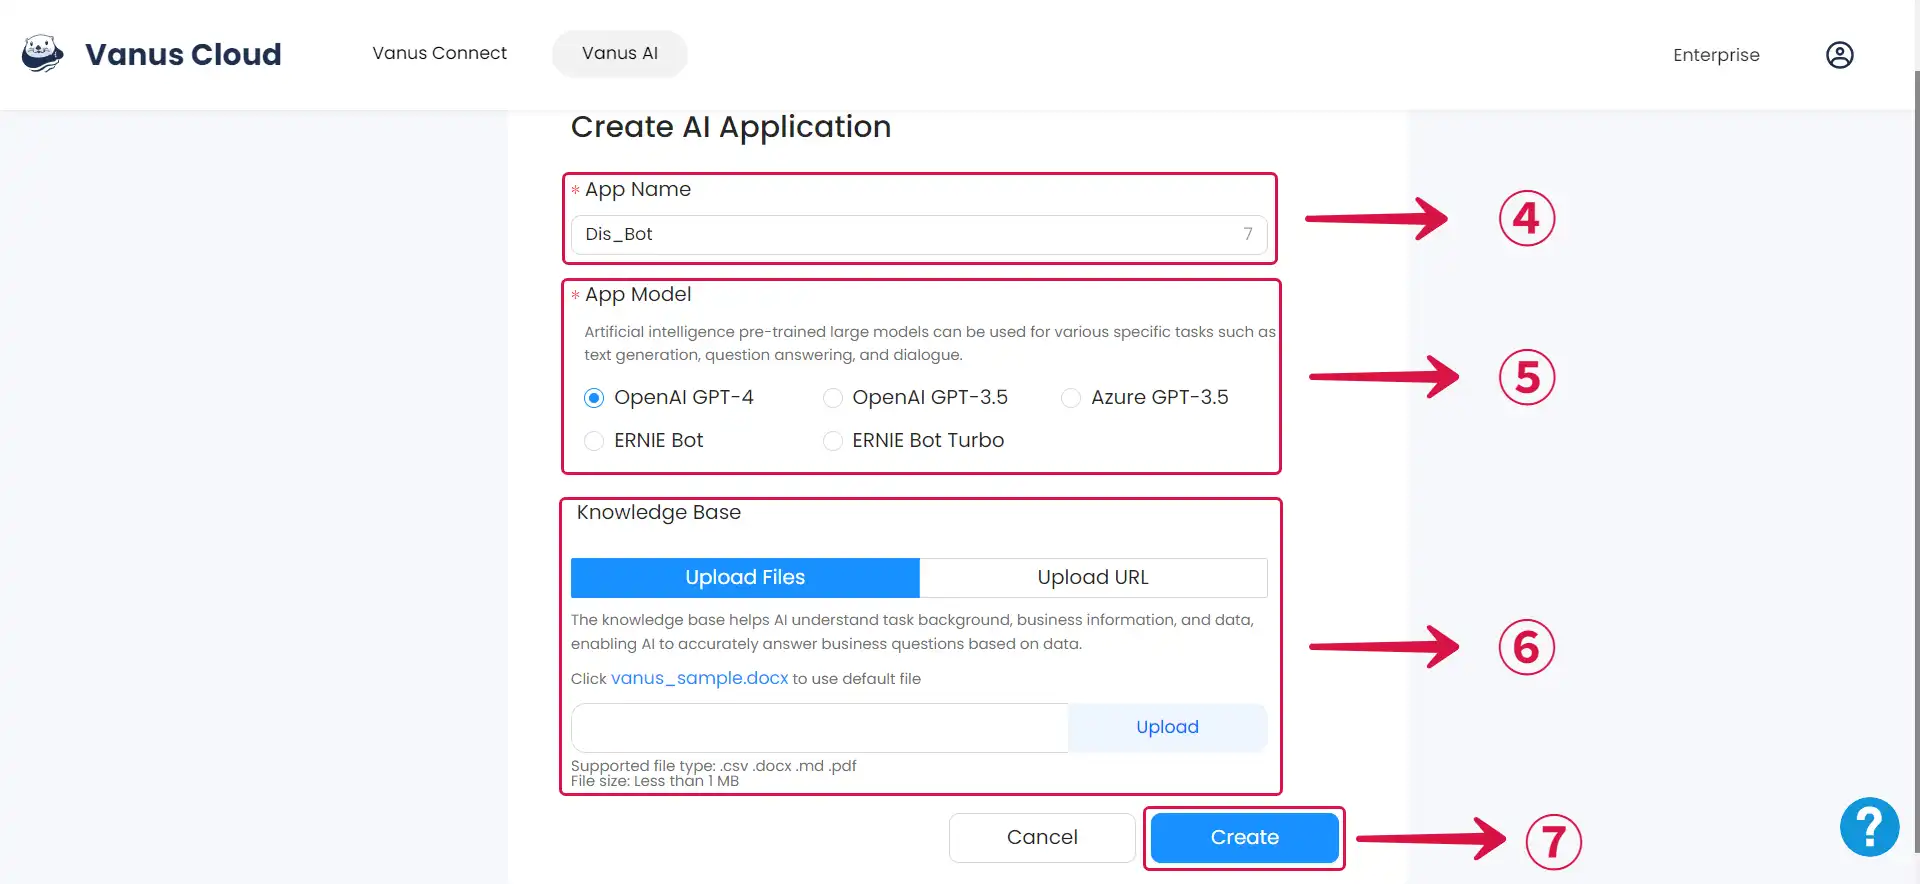Open the blue help question mark icon

tap(1869, 827)
